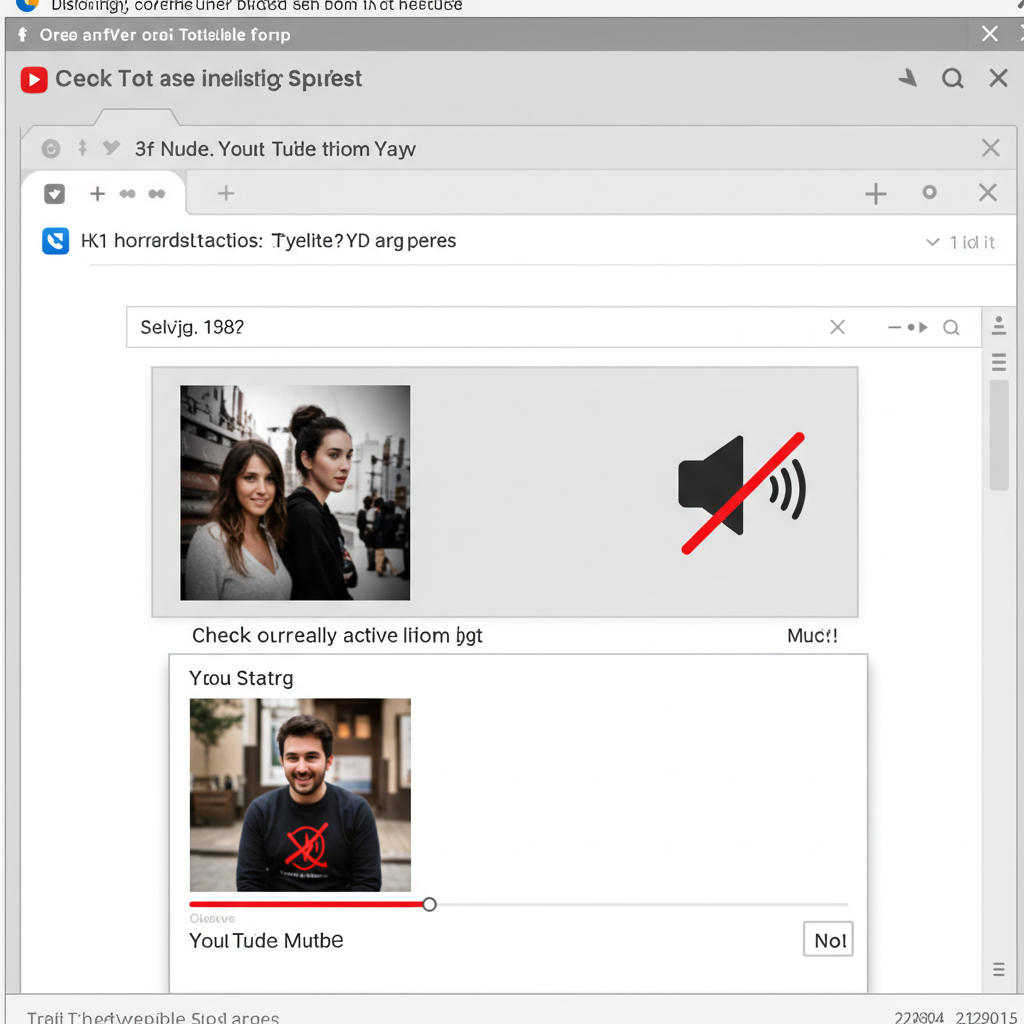Click the large plus icon on the tab bar's right
The image size is (1024, 1024).
pyautogui.click(x=876, y=194)
